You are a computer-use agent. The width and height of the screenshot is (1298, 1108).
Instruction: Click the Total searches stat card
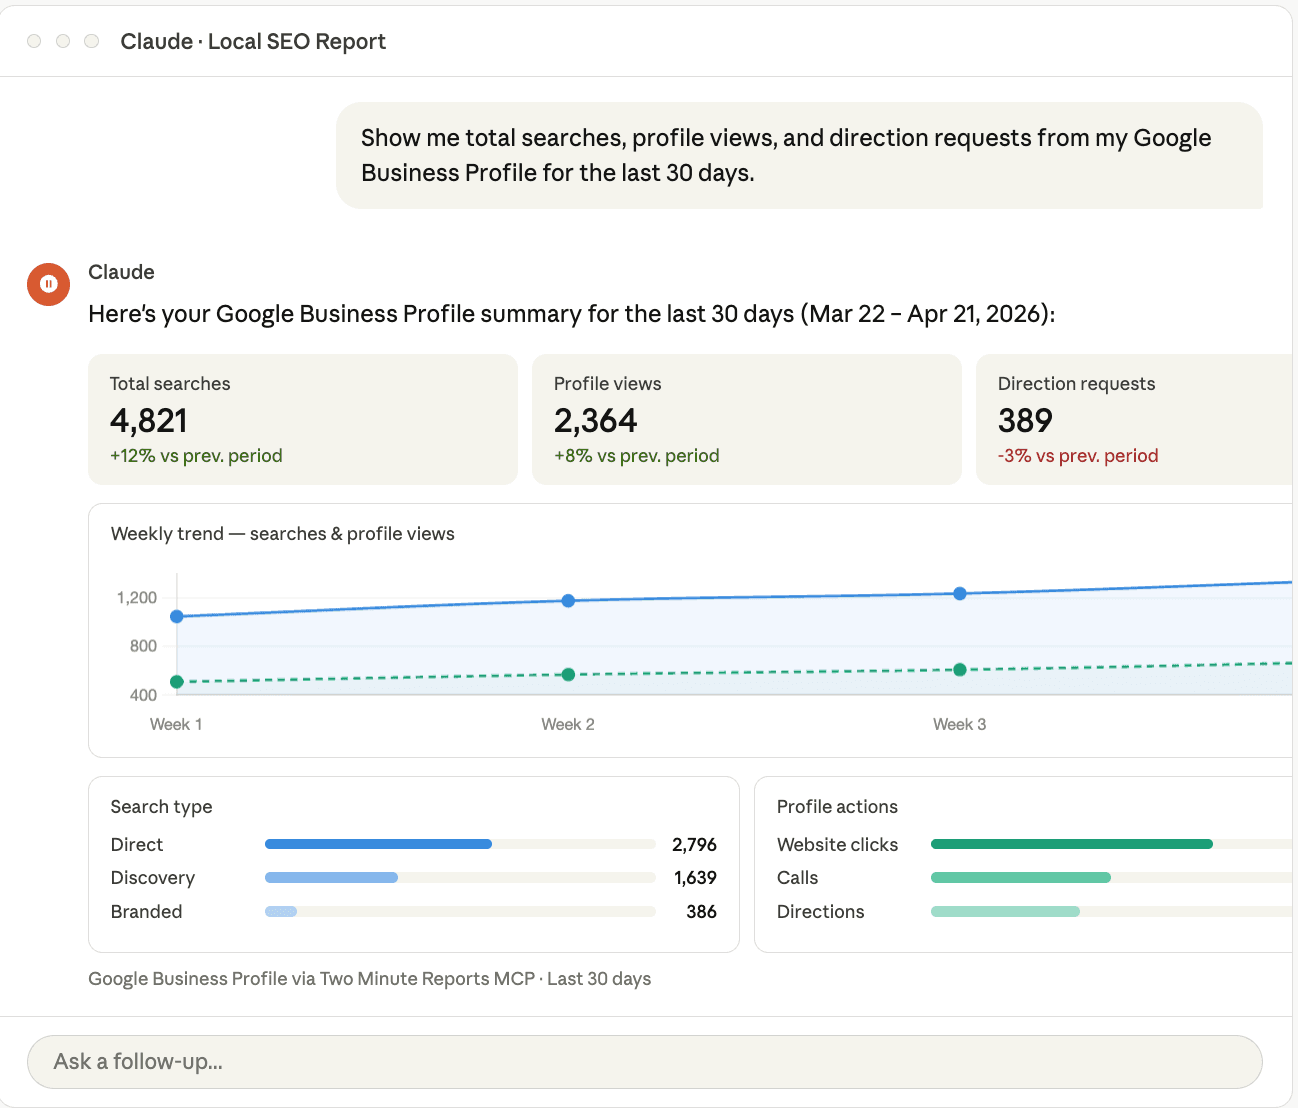click(303, 419)
